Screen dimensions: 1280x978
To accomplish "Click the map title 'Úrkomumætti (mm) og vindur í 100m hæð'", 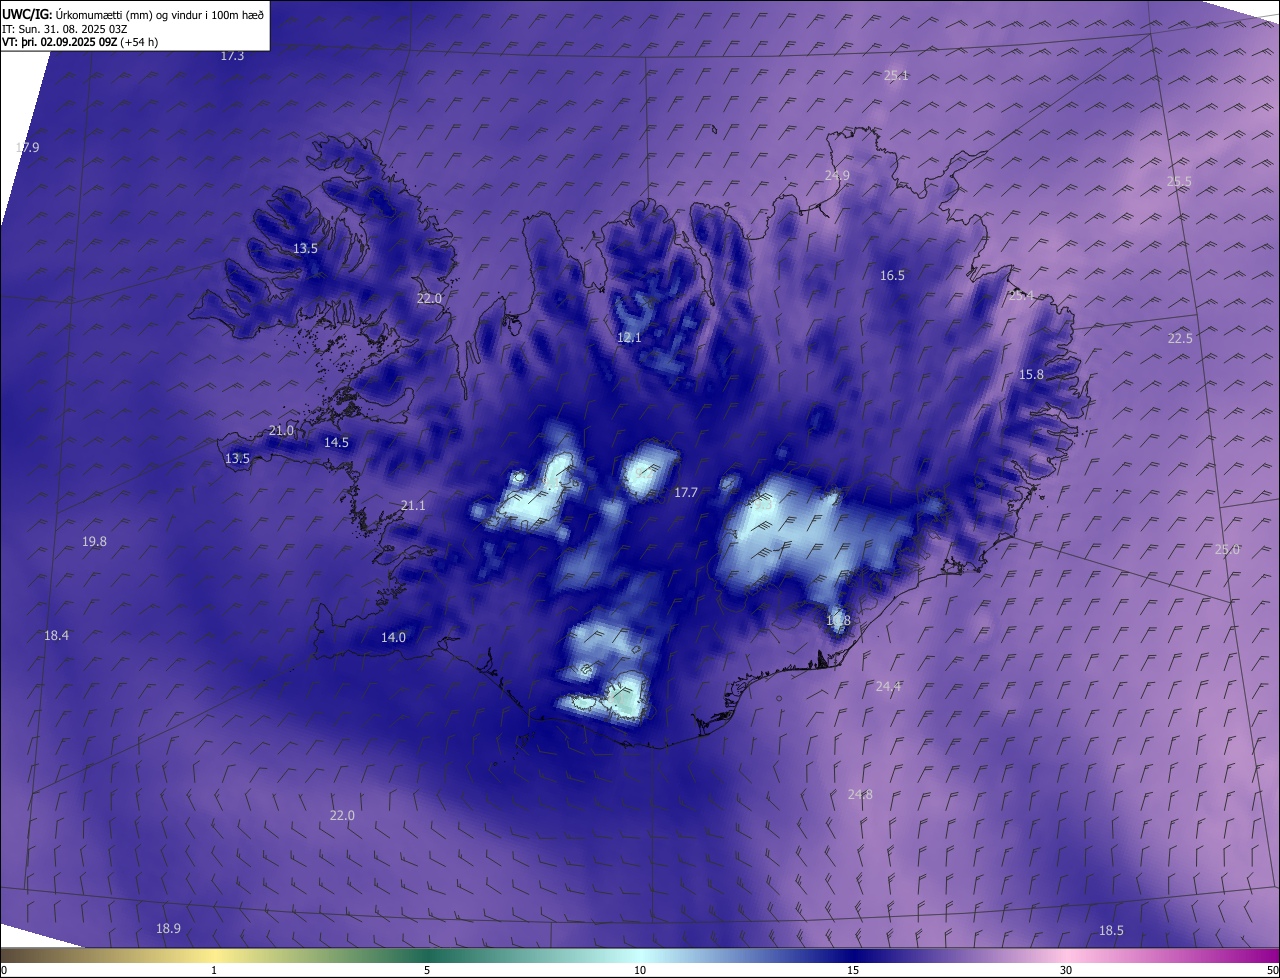I will (160, 14).
